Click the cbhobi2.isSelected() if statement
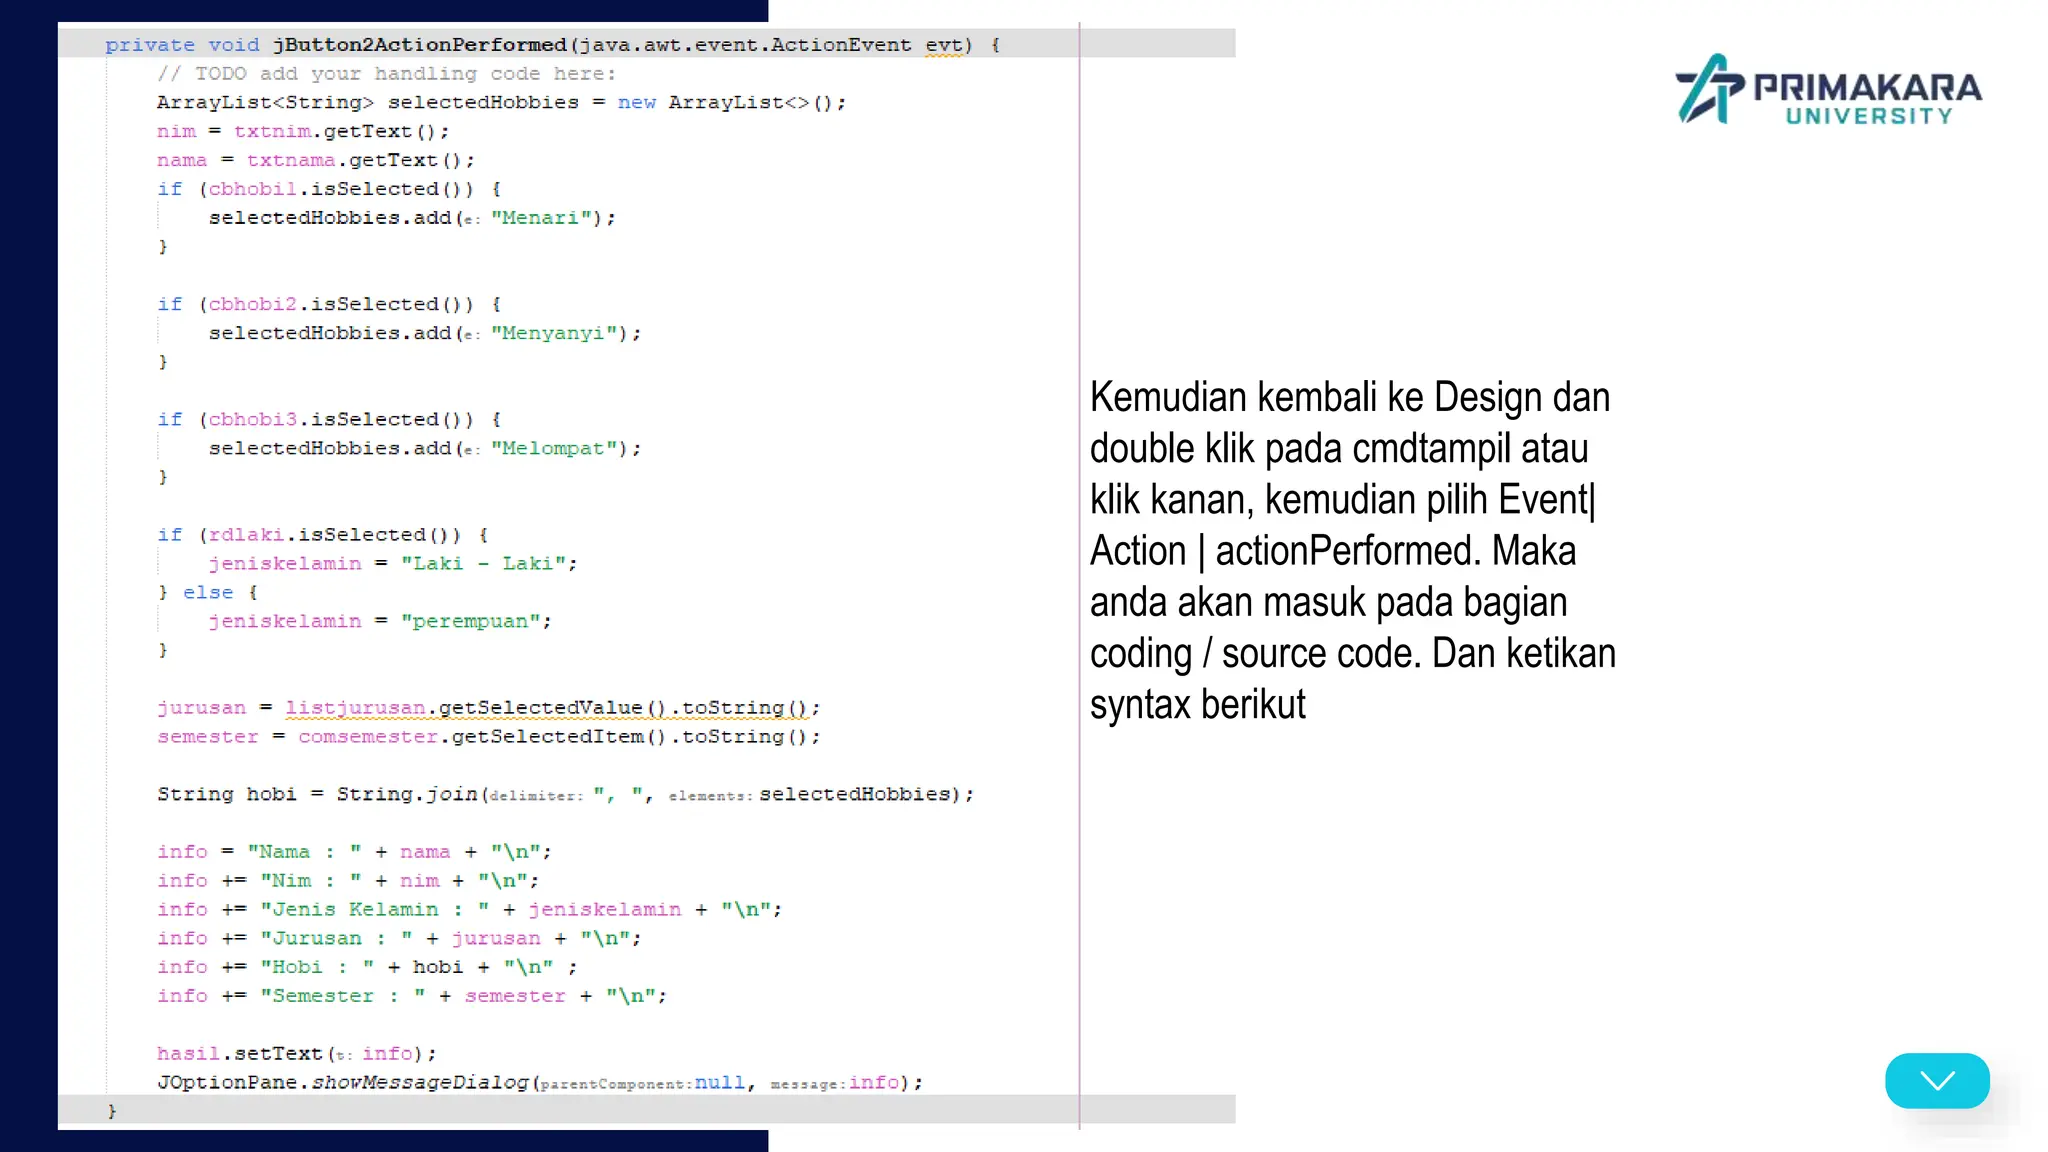The width and height of the screenshot is (2048, 1152). pos(328,304)
